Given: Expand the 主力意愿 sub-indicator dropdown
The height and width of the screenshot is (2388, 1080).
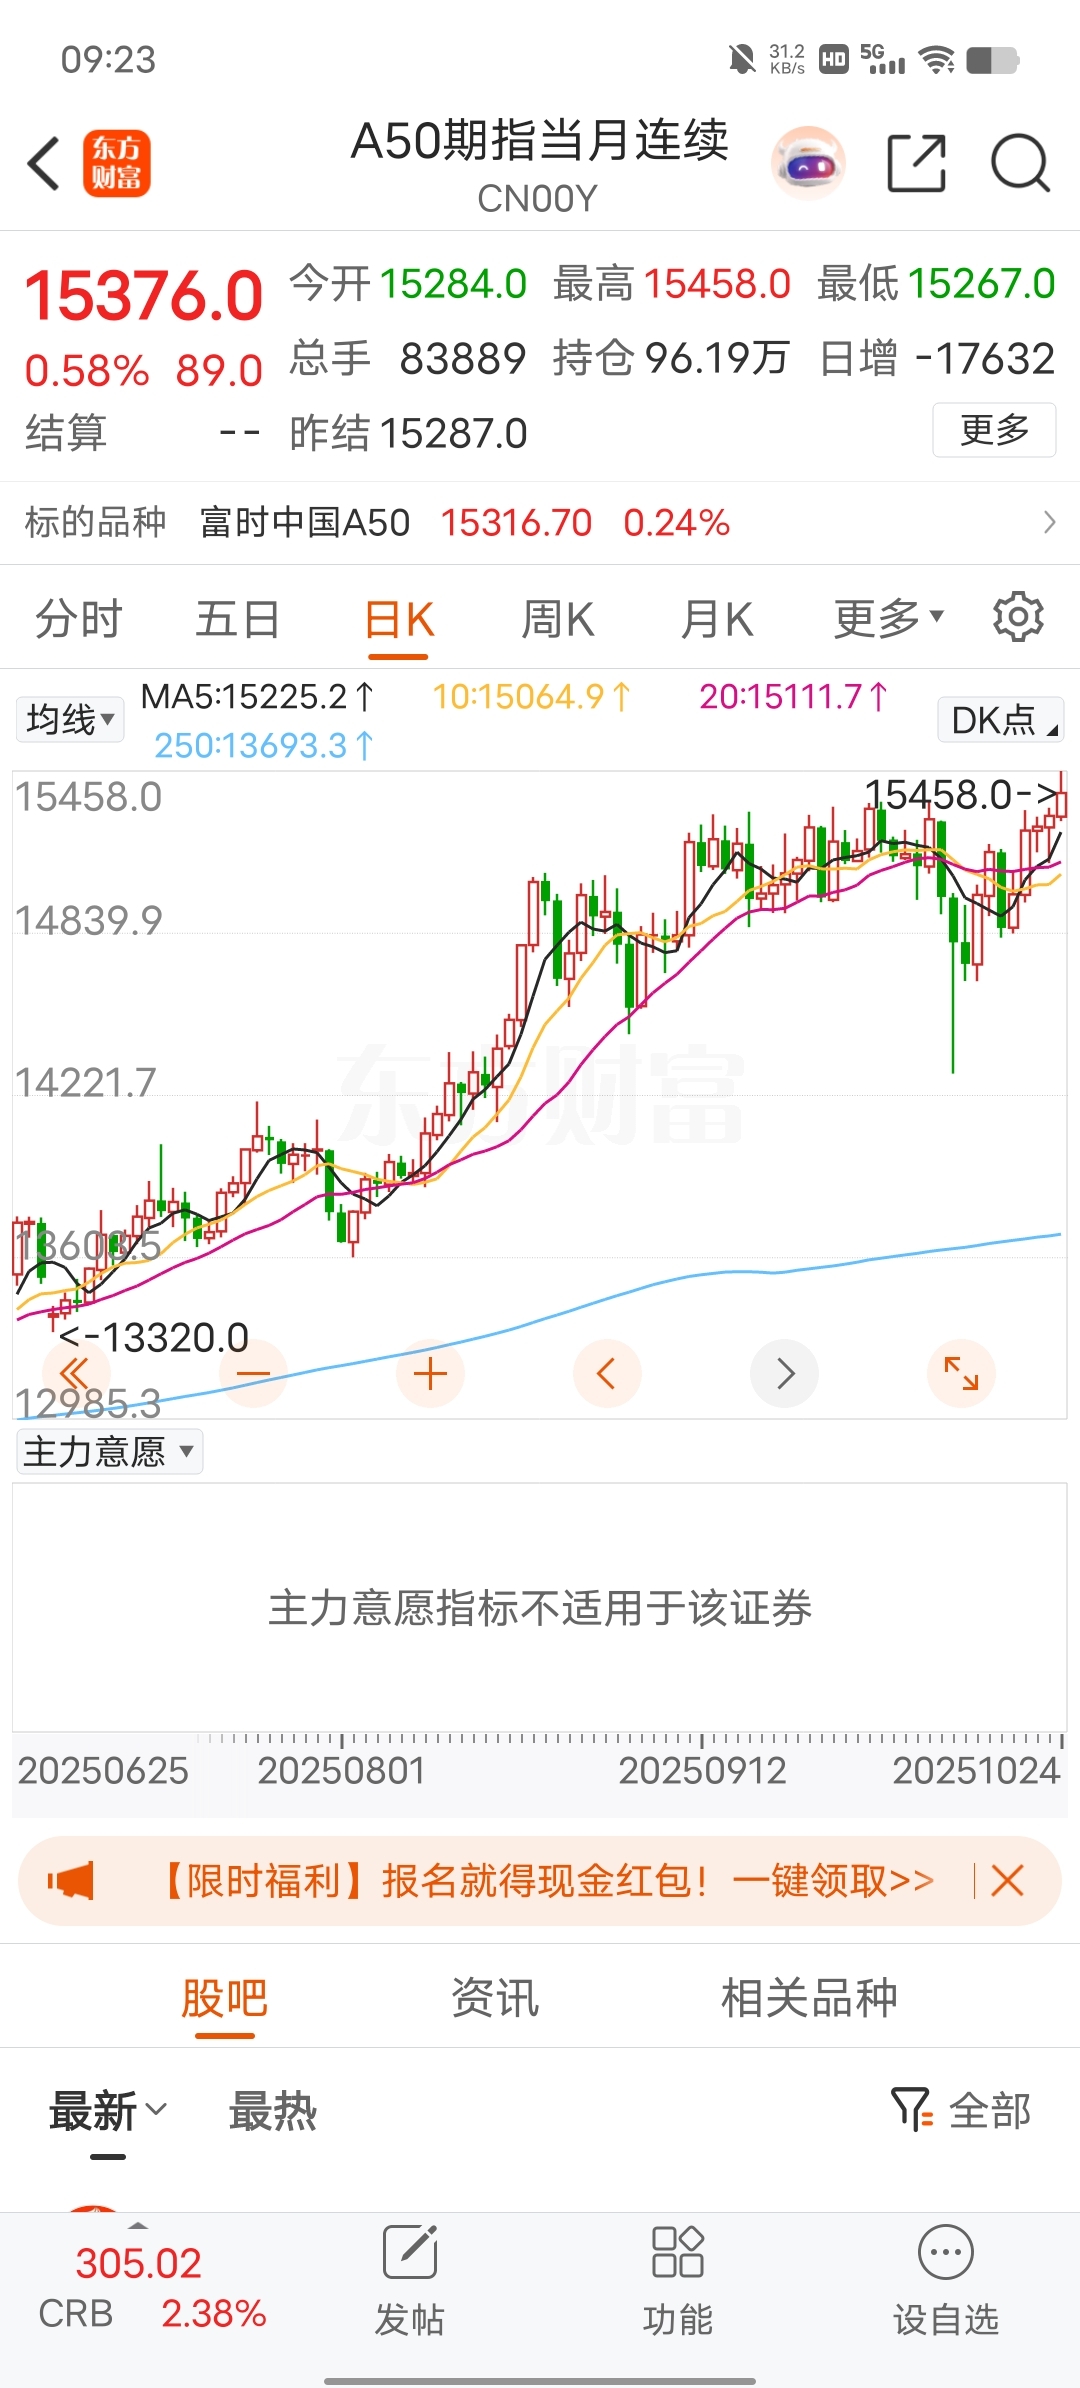Looking at the screenshot, I should (x=109, y=1451).
